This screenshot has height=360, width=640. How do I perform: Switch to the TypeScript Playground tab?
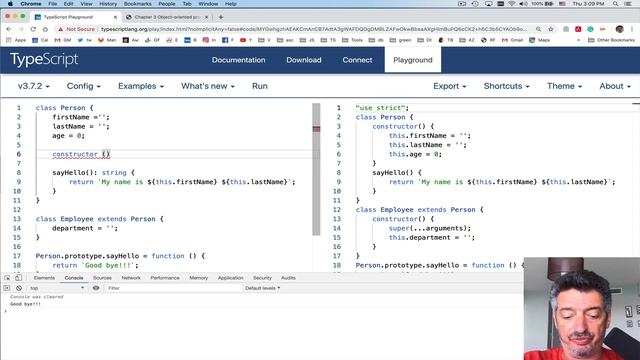76,17
